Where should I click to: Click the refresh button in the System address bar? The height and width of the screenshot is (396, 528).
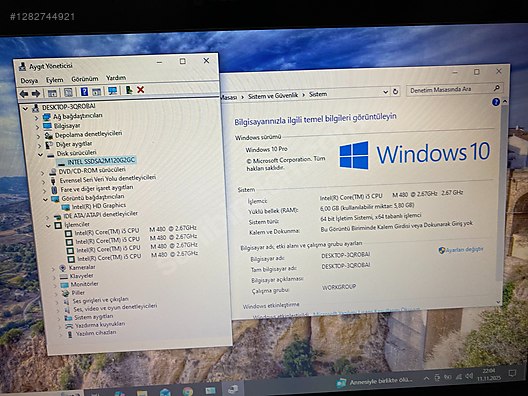coord(395,92)
